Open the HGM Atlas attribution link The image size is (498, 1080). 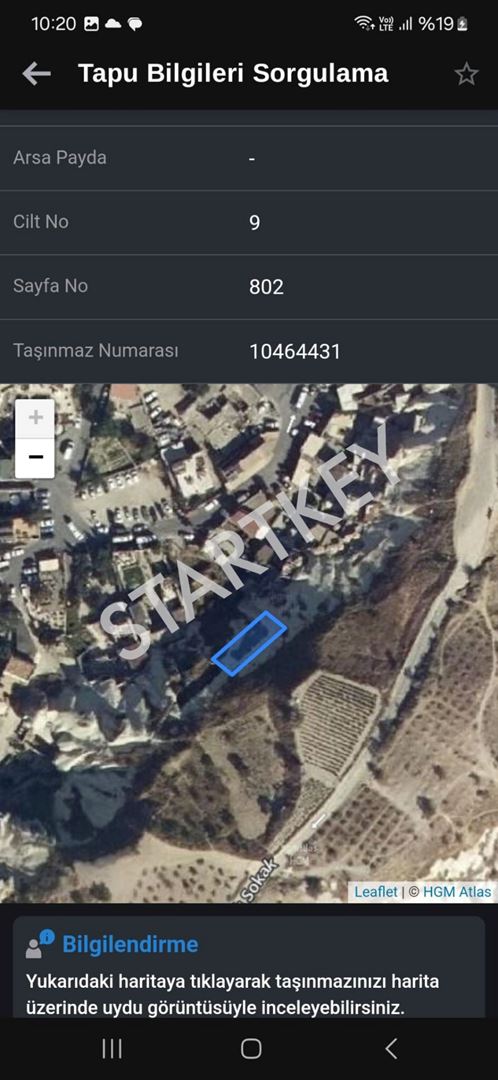tap(457, 891)
